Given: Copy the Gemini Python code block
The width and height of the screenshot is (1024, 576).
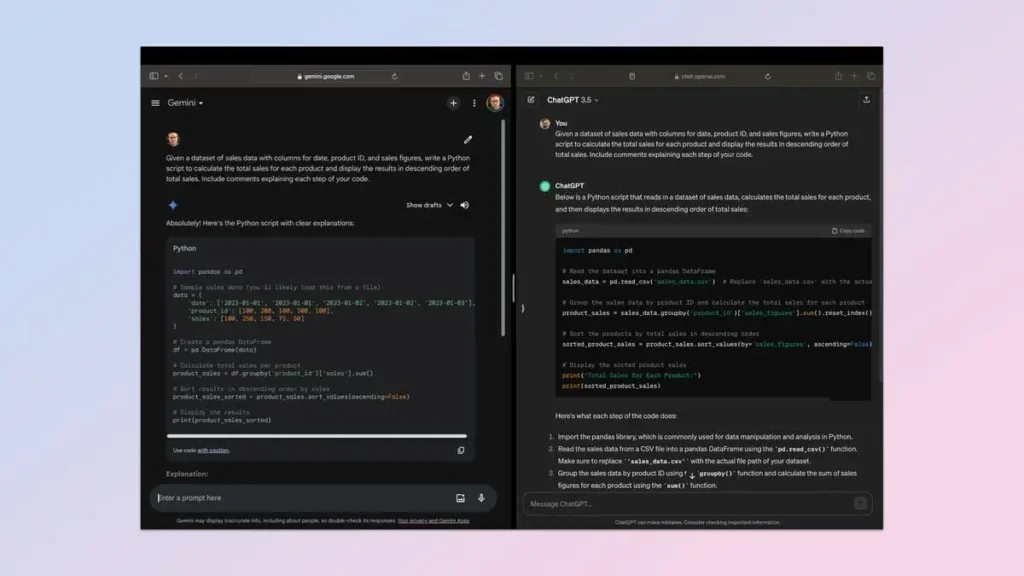Looking at the screenshot, I should pos(461,450).
